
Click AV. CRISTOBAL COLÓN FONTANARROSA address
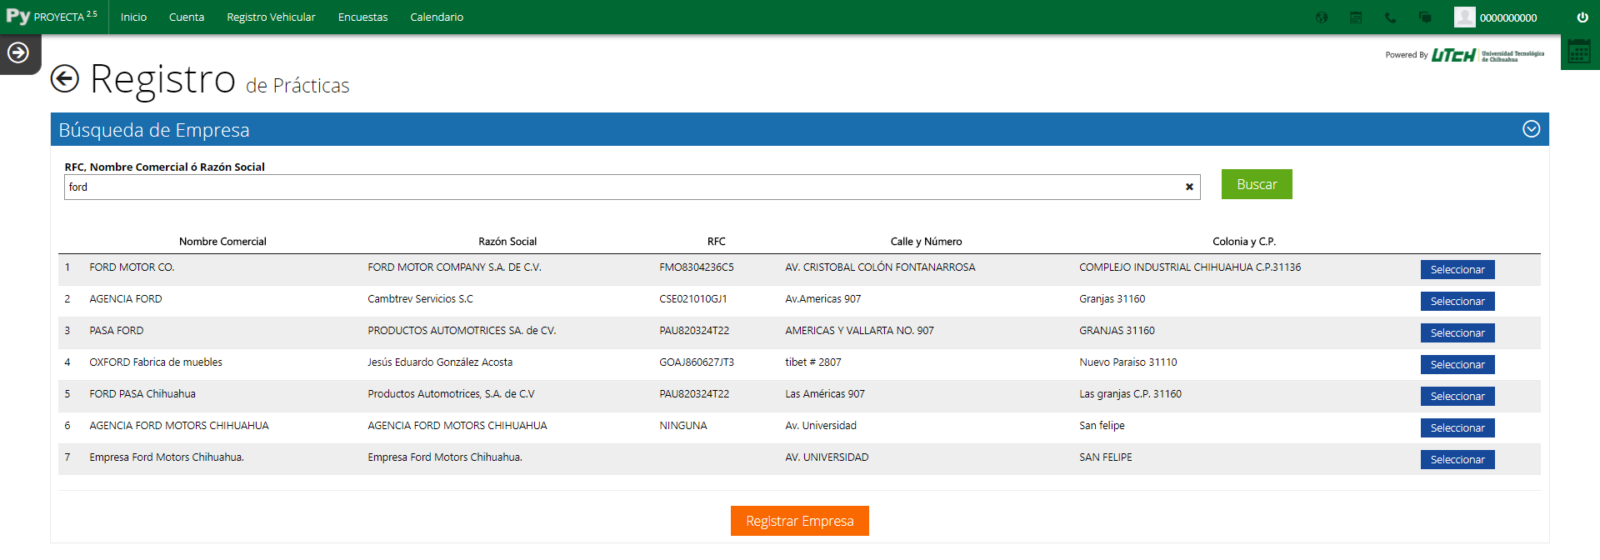(x=880, y=267)
